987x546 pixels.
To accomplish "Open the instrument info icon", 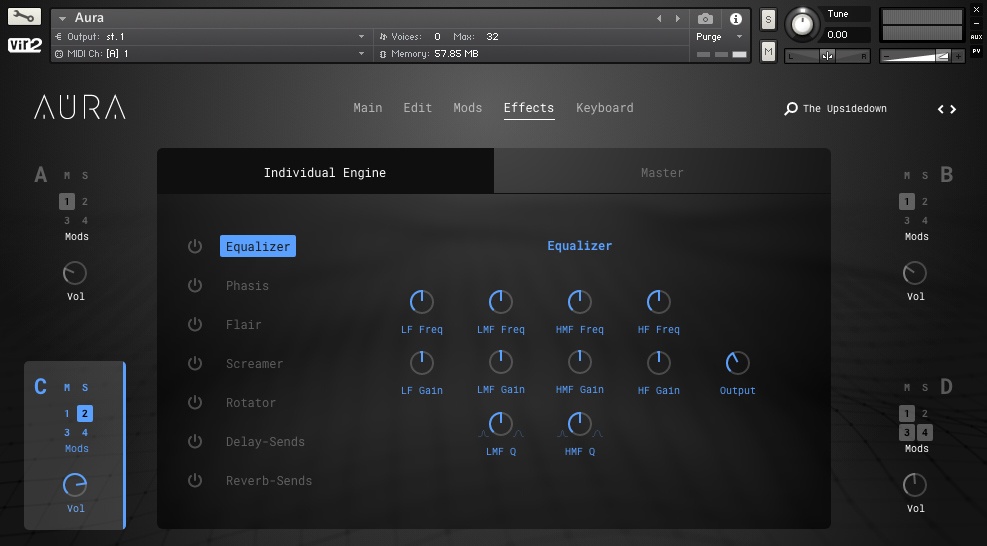I will pos(735,19).
